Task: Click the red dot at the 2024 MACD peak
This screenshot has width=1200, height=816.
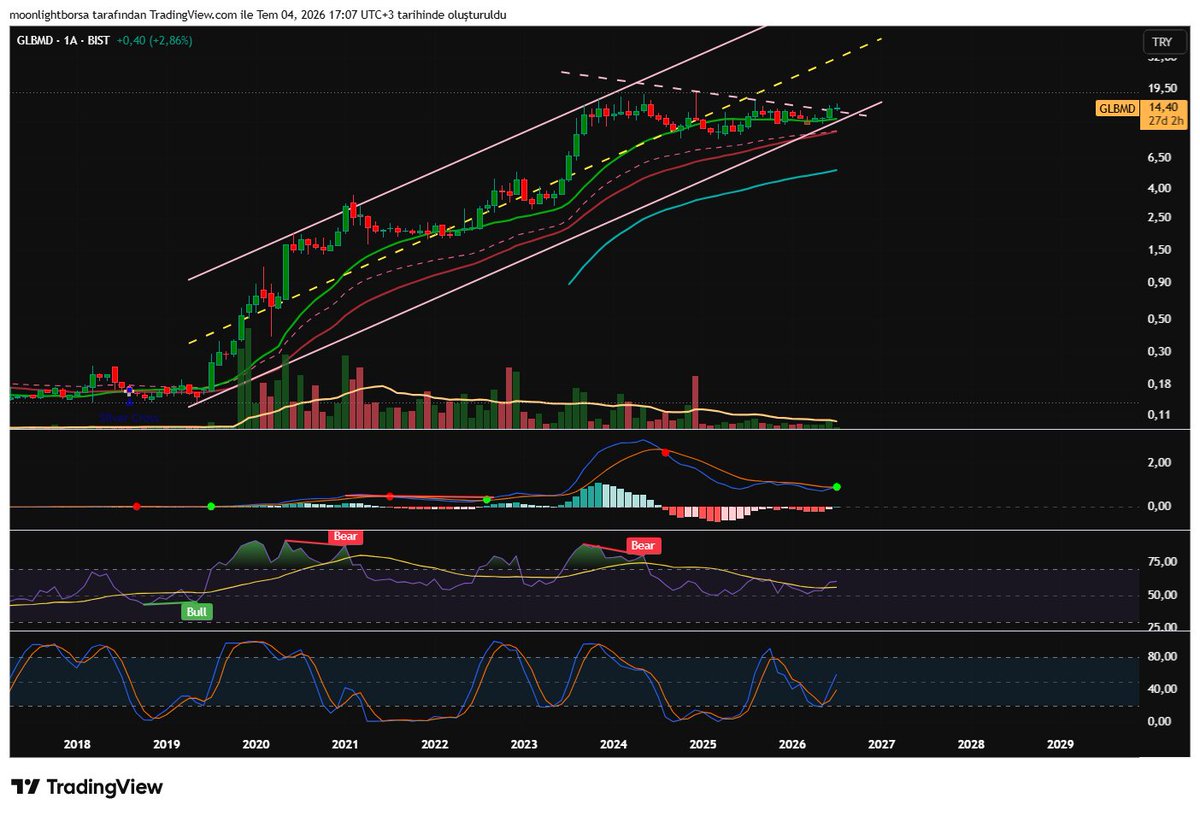Action: (665, 453)
